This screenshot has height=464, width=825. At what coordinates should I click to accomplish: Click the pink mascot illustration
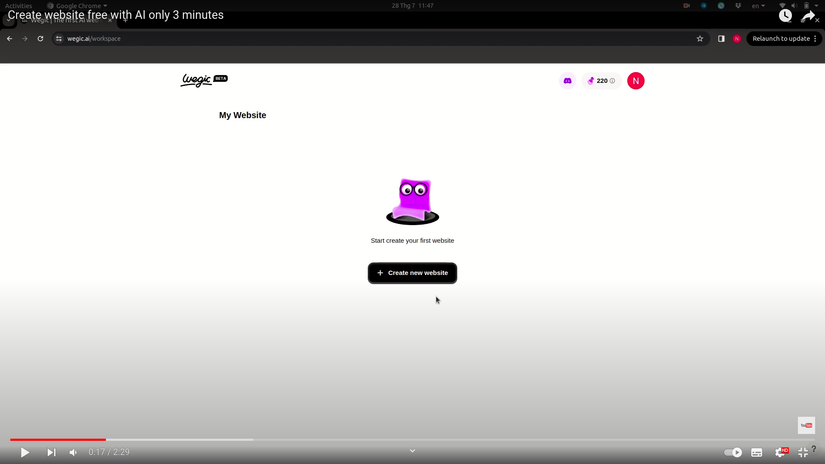point(412,201)
